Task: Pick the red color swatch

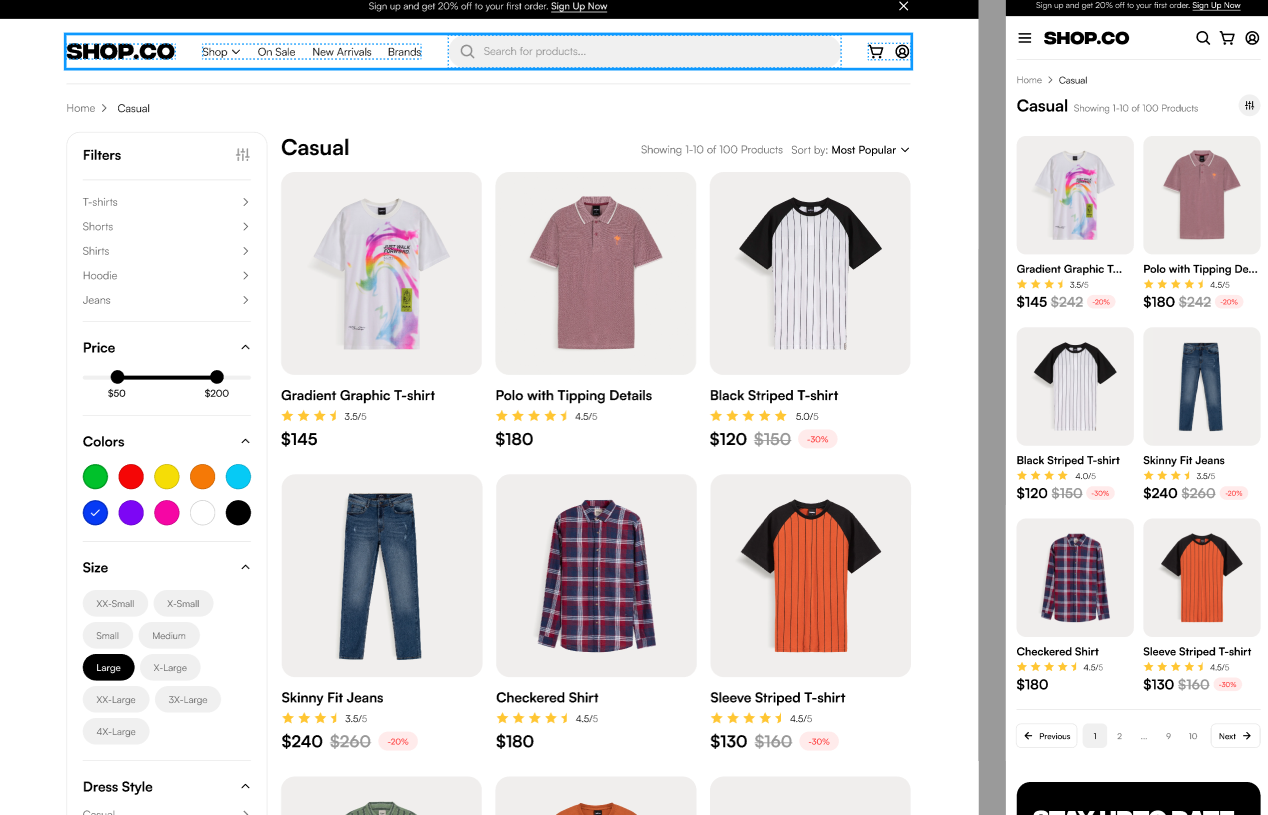Action: coord(131,476)
